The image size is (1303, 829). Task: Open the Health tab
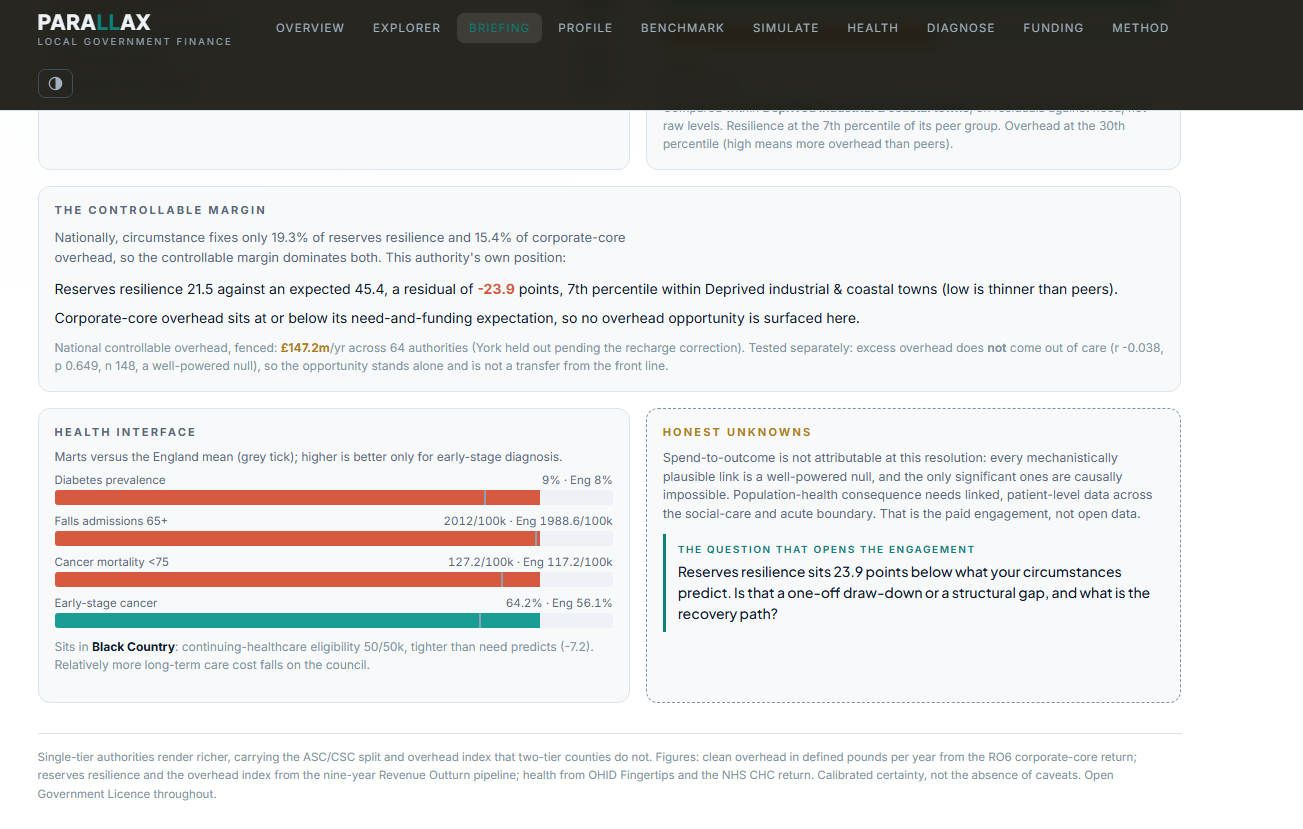click(x=872, y=28)
